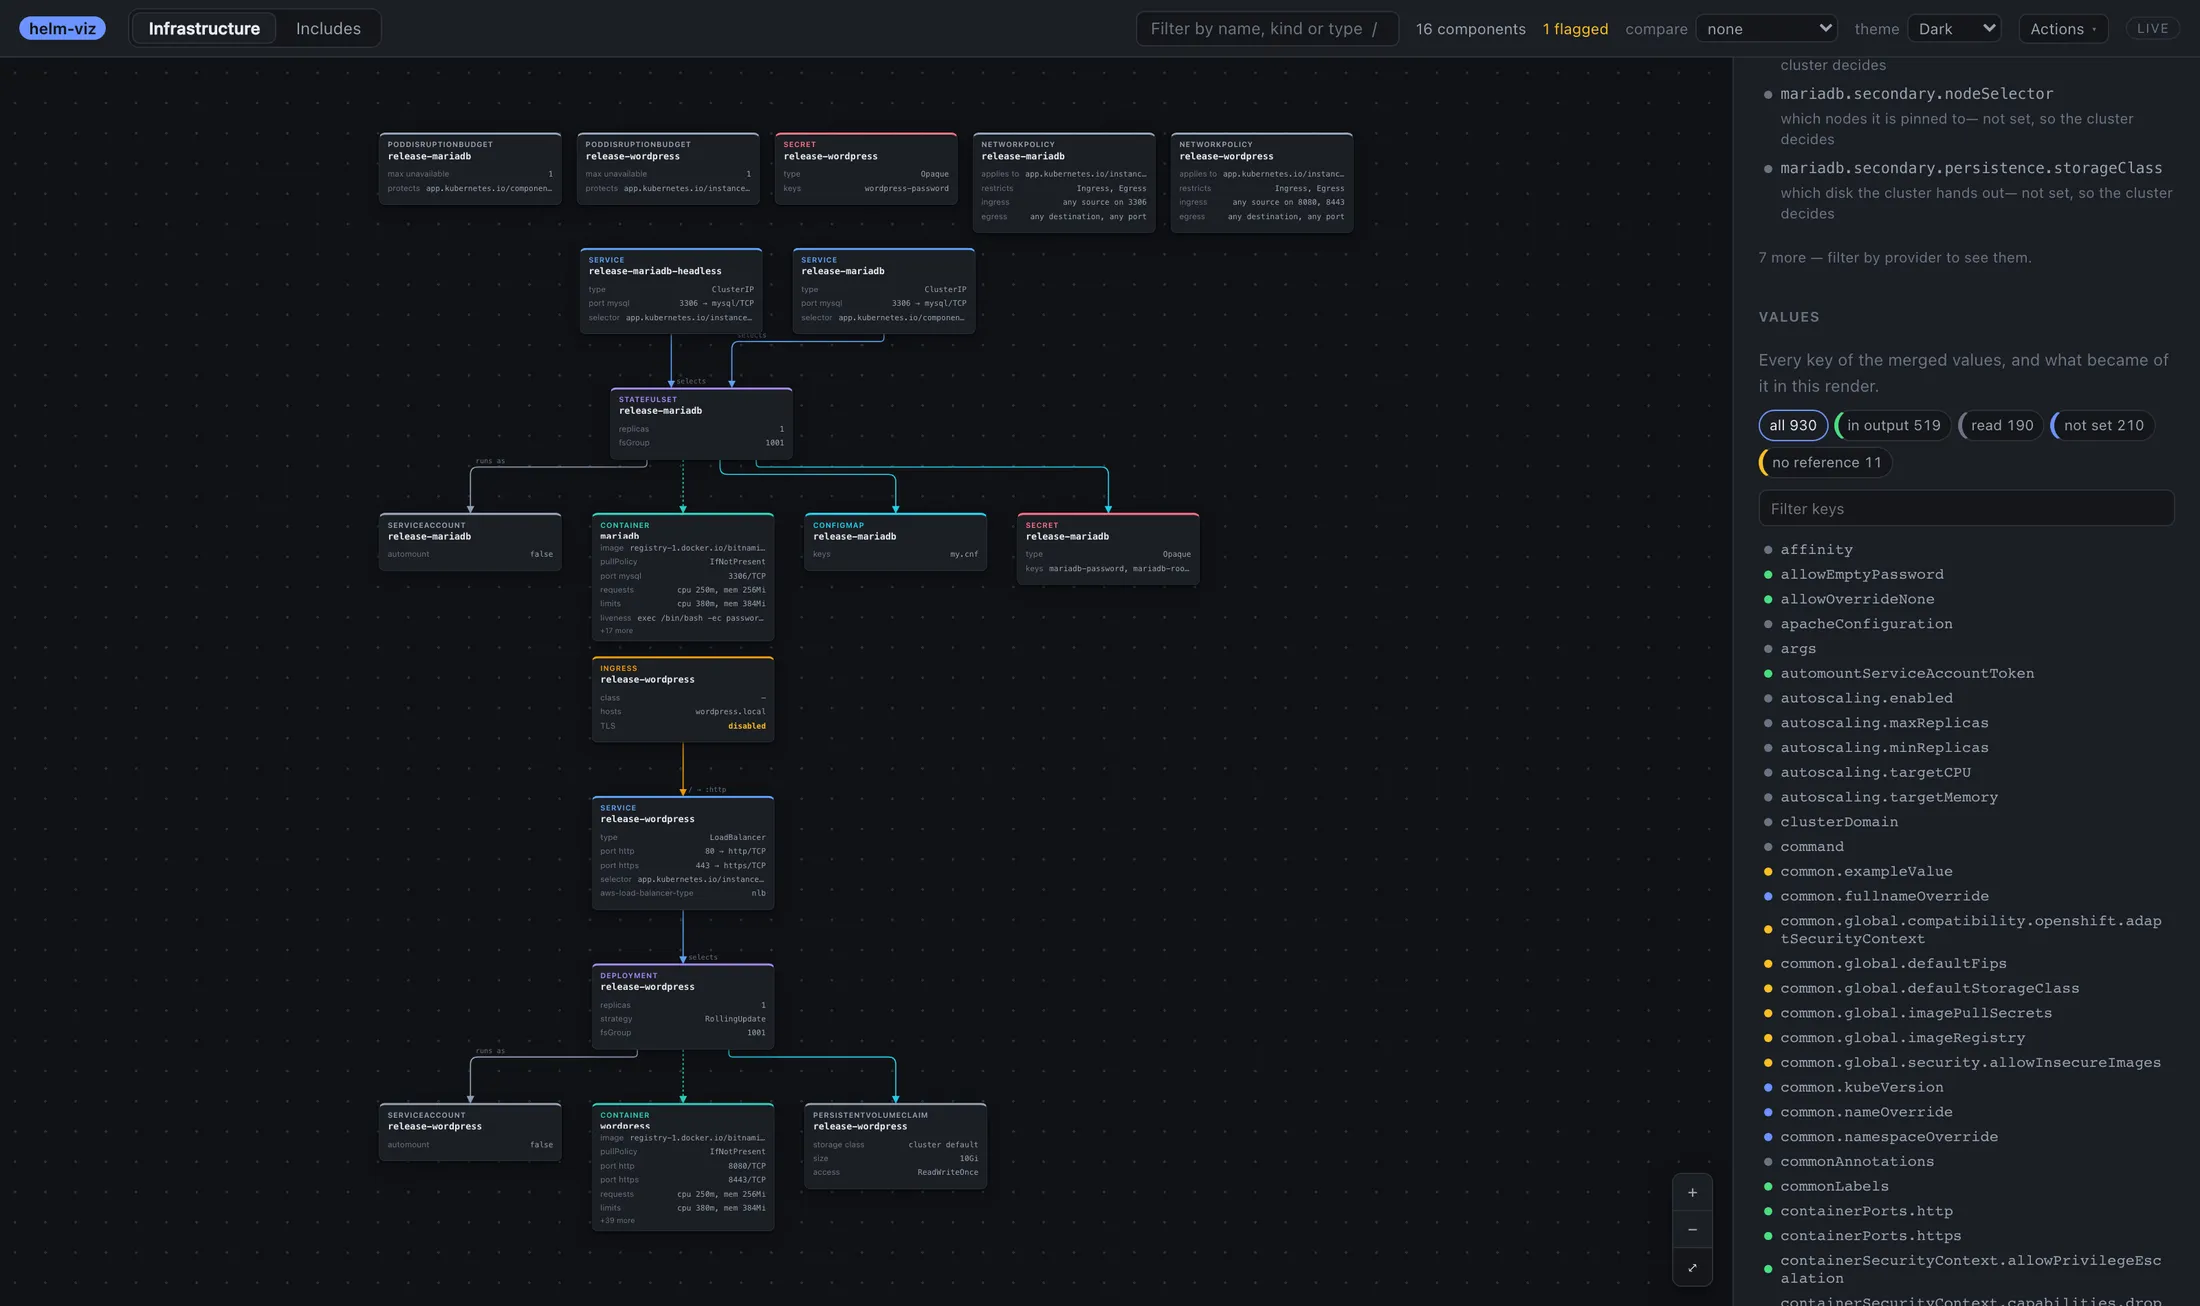Select the mariadb.secondary.nodeSelector entry
The width and height of the screenshot is (2200, 1306).
(1916, 93)
